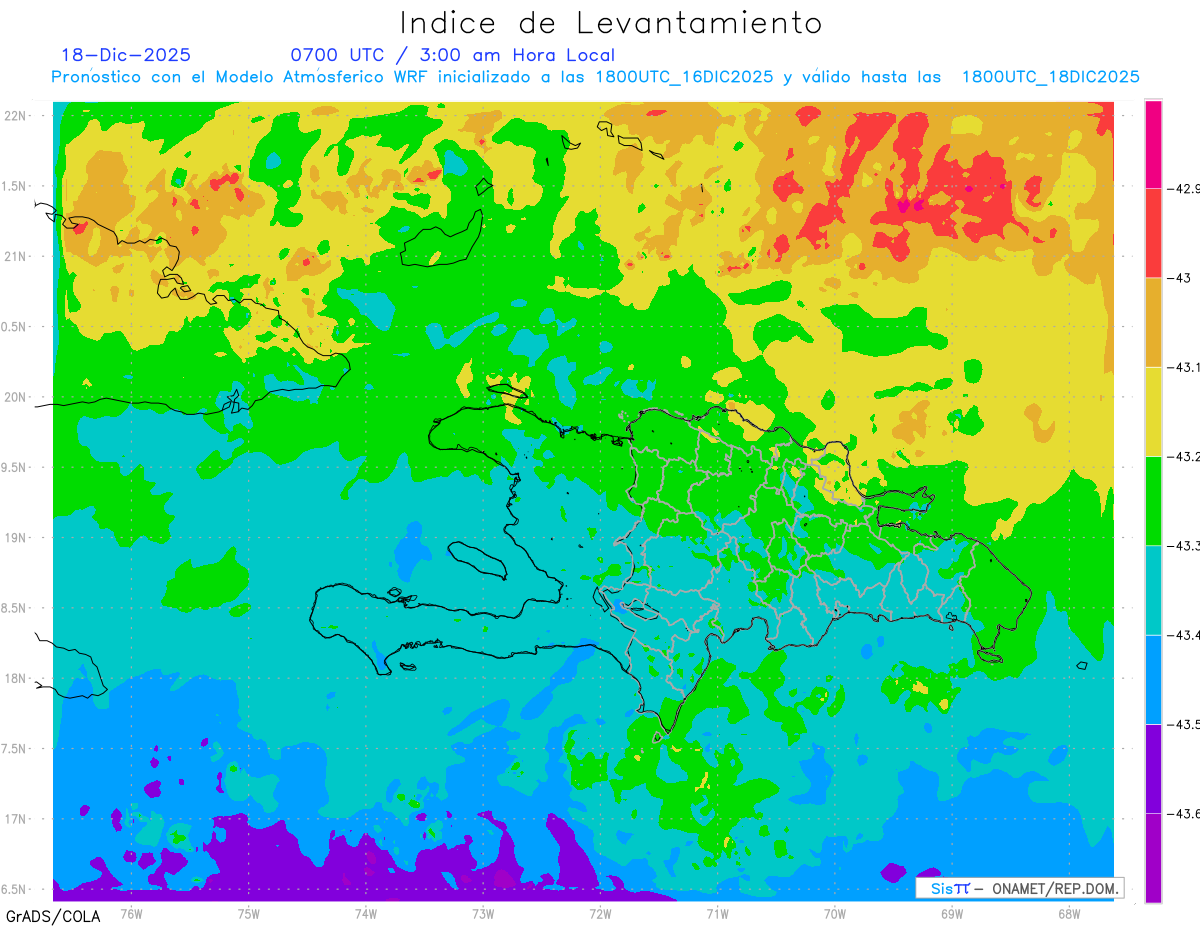1200x927 pixels.
Task: Click the 19N latitude label
Action: (15, 538)
